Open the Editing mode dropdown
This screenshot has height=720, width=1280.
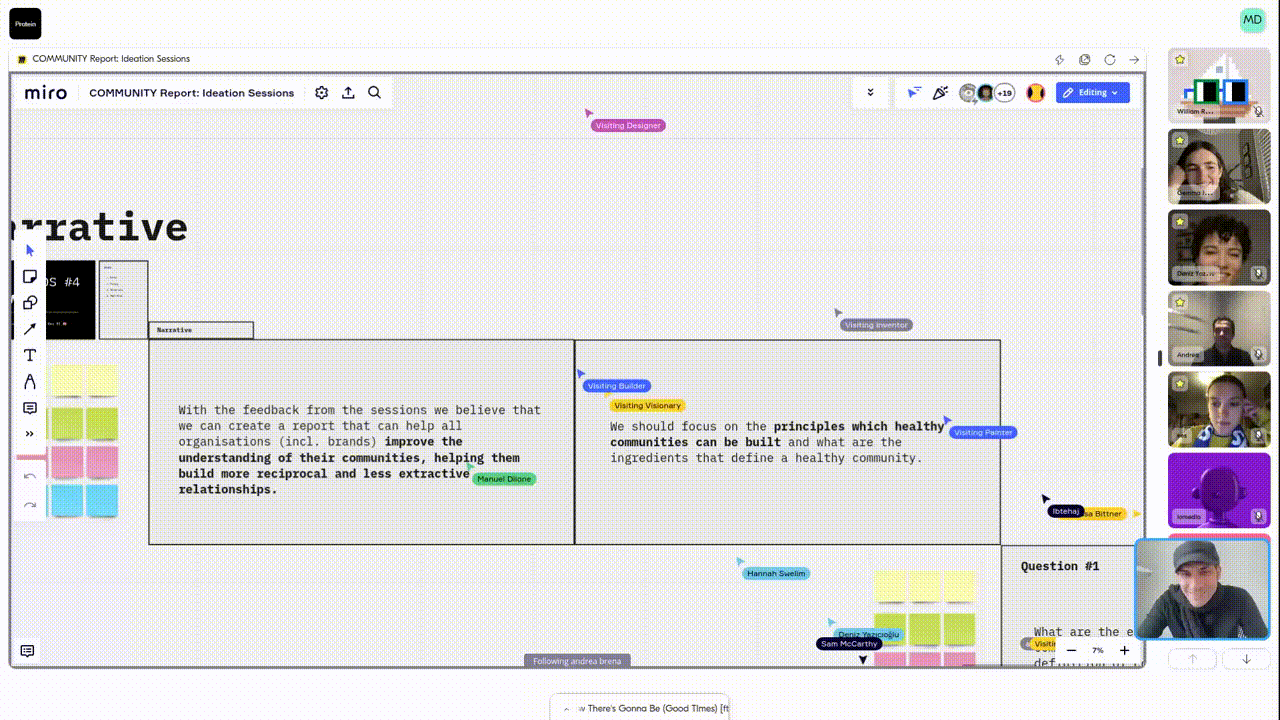pos(1093,93)
